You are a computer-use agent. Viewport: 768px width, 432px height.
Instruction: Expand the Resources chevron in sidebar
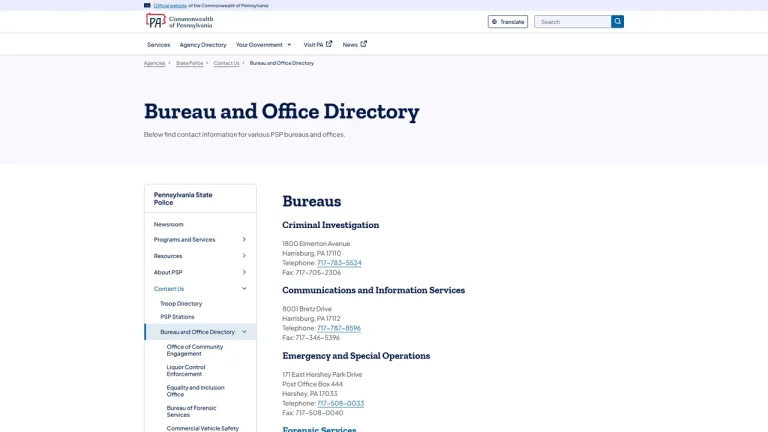[244, 256]
